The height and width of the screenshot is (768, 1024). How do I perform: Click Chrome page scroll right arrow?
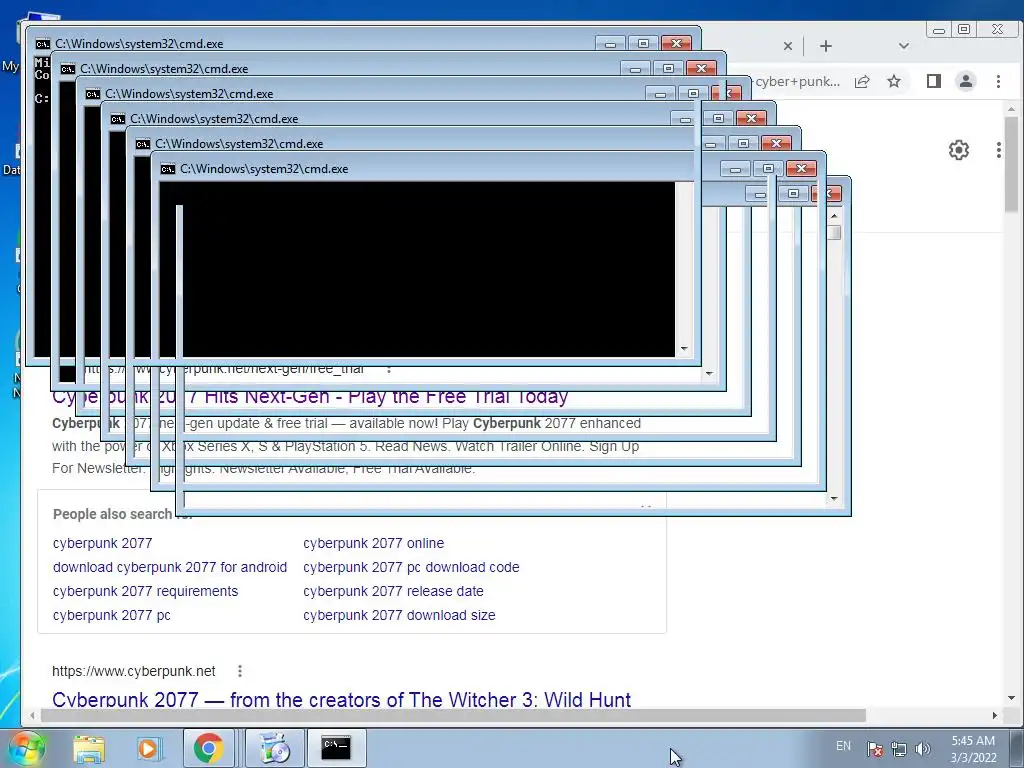click(x=995, y=716)
